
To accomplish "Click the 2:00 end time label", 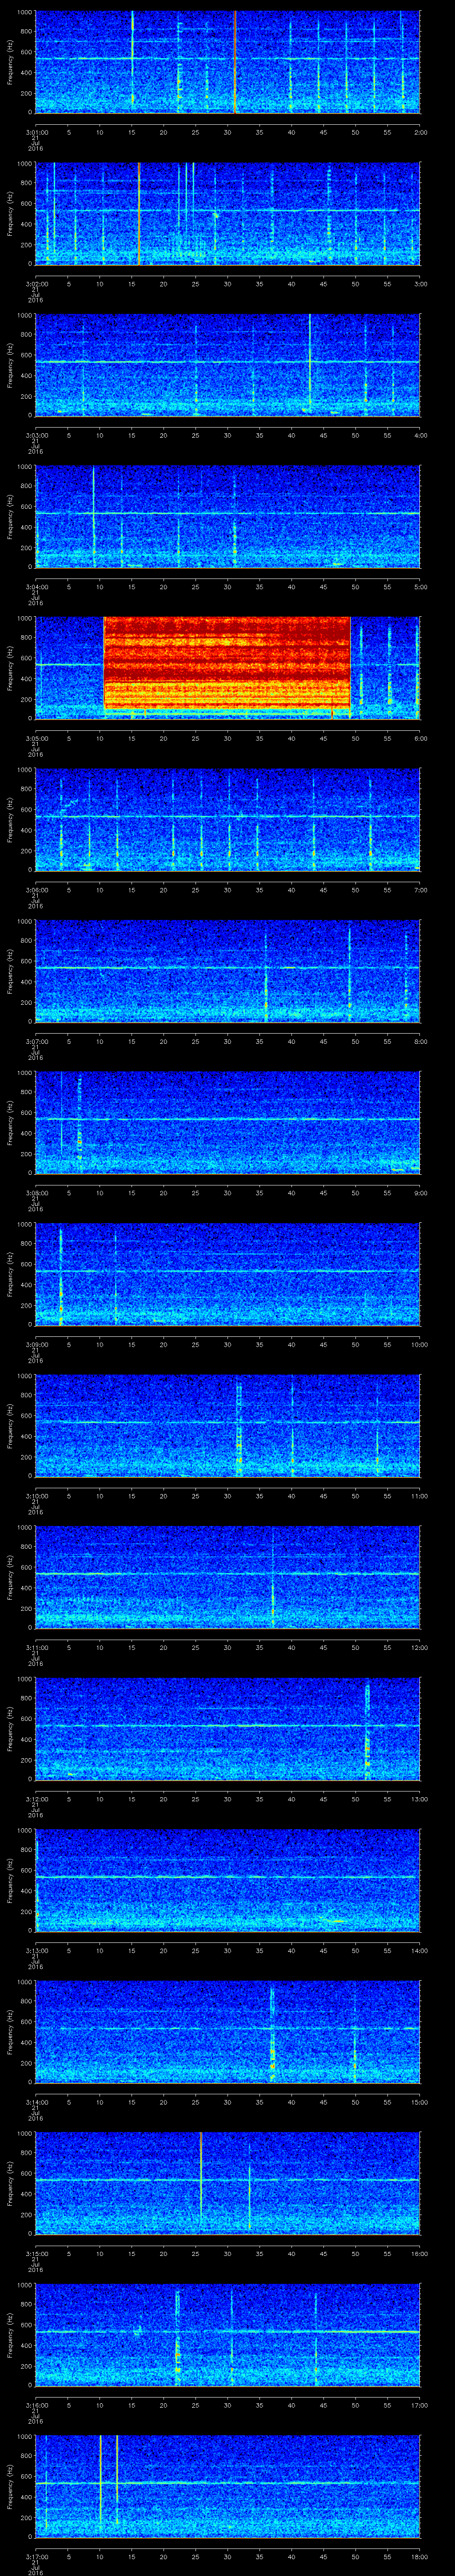I will click(x=420, y=132).
